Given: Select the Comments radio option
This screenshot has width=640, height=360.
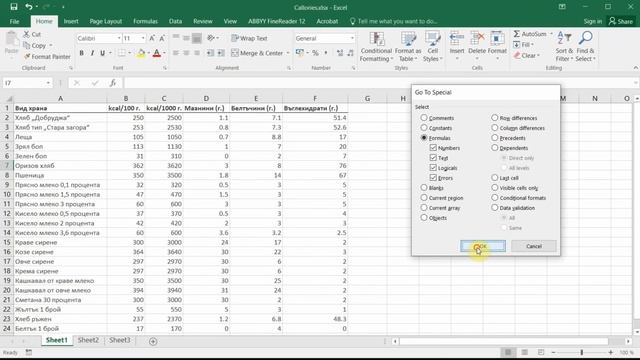Looking at the screenshot, I should [424, 118].
